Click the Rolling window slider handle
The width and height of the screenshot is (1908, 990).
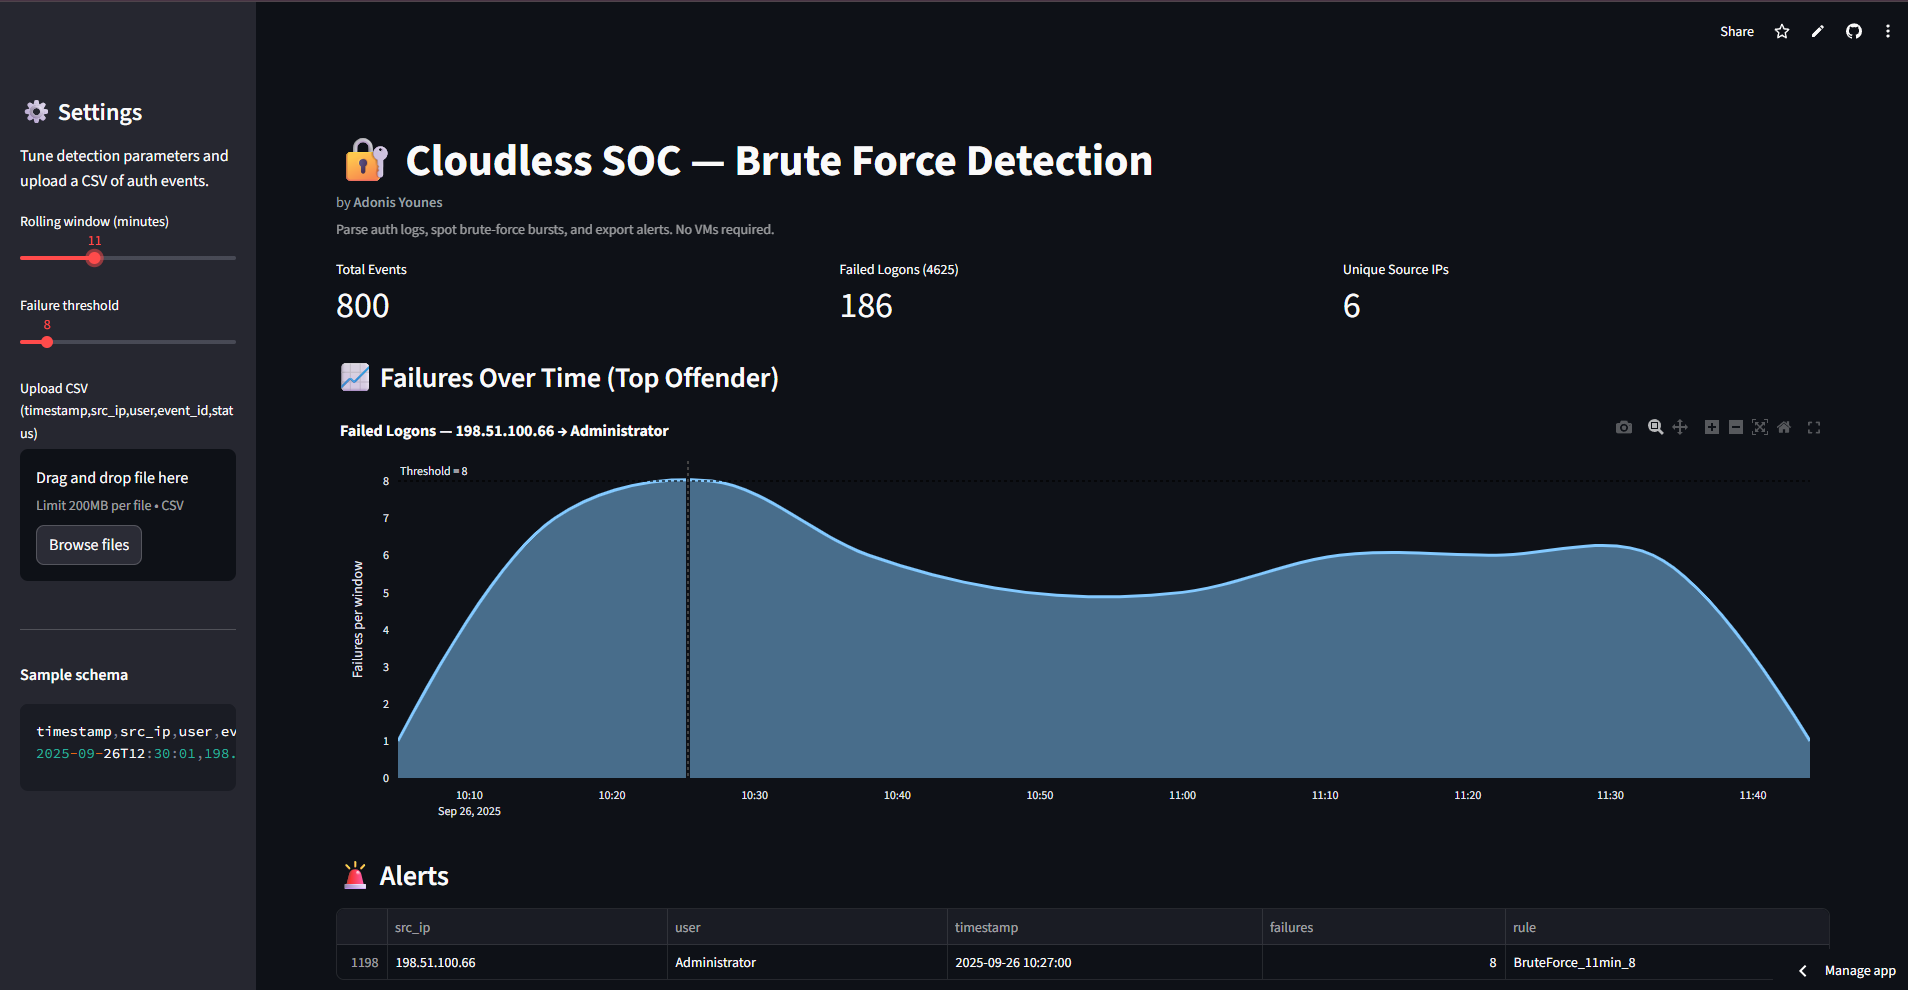coord(95,258)
